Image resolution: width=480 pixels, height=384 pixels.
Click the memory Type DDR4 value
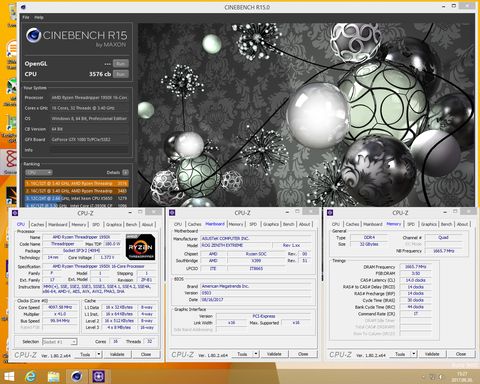pos(369,237)
